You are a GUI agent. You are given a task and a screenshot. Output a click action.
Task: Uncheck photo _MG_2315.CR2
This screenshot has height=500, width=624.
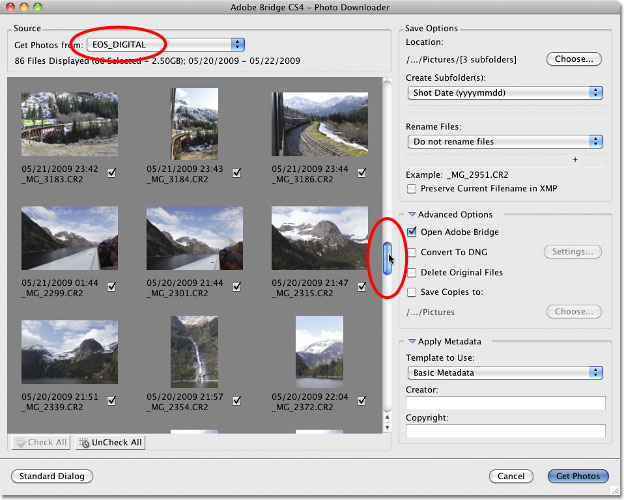coord(362,287)
